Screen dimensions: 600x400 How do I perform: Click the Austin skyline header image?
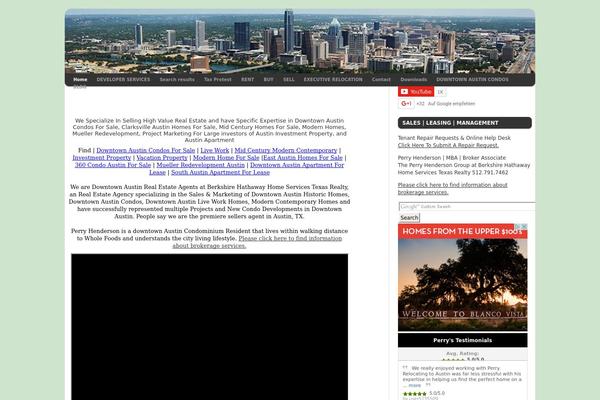point(300,41)
